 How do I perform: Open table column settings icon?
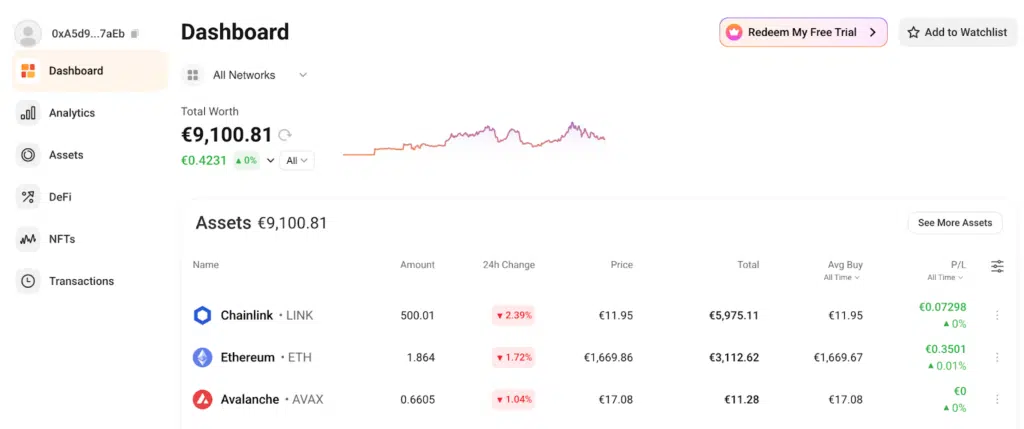pyautogui.click(x=997, y=266)
